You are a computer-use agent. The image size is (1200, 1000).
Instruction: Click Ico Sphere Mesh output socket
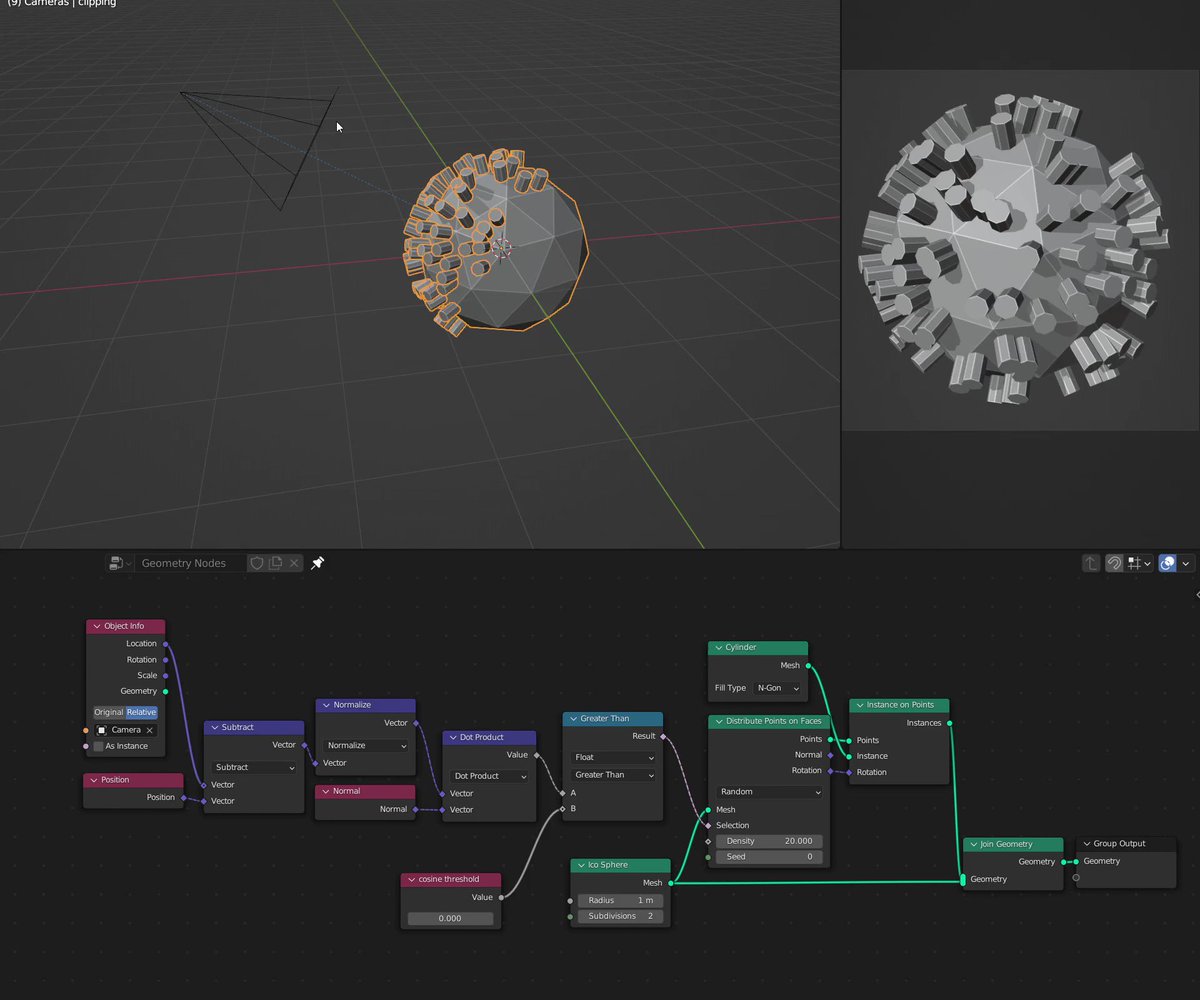pos(669,883)
